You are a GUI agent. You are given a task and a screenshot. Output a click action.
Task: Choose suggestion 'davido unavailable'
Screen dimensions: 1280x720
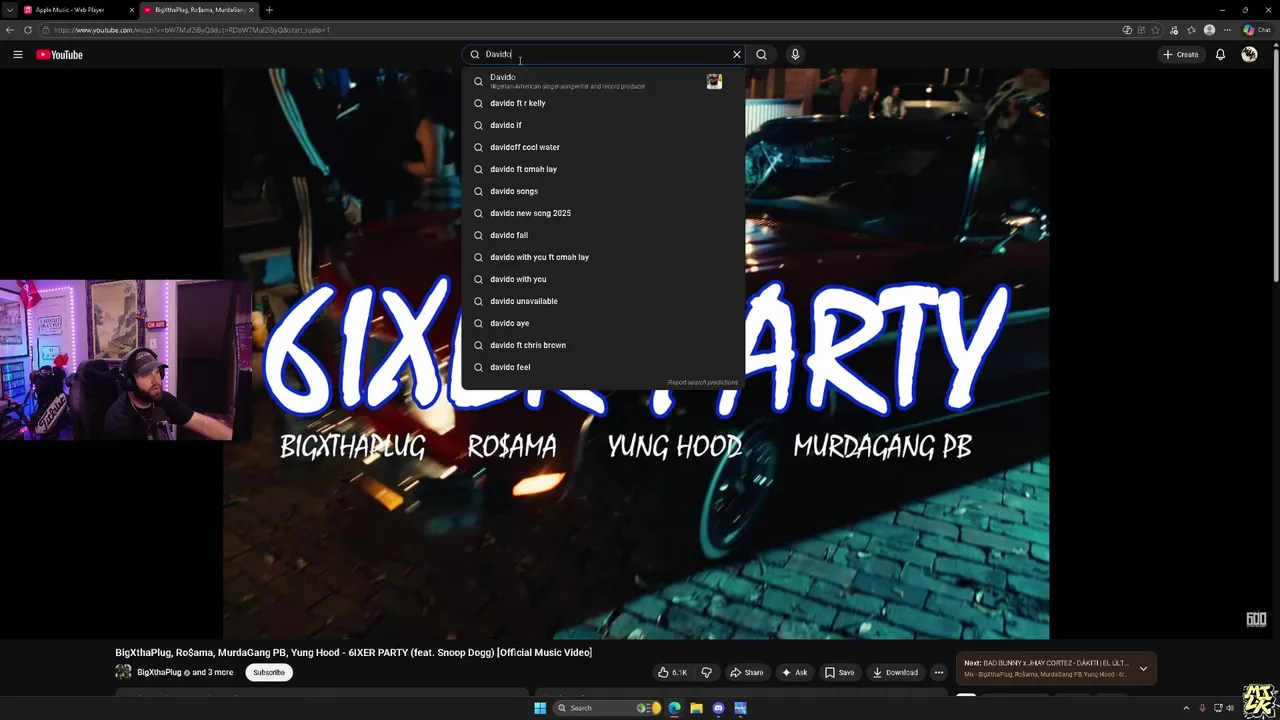tap(603, 301)
